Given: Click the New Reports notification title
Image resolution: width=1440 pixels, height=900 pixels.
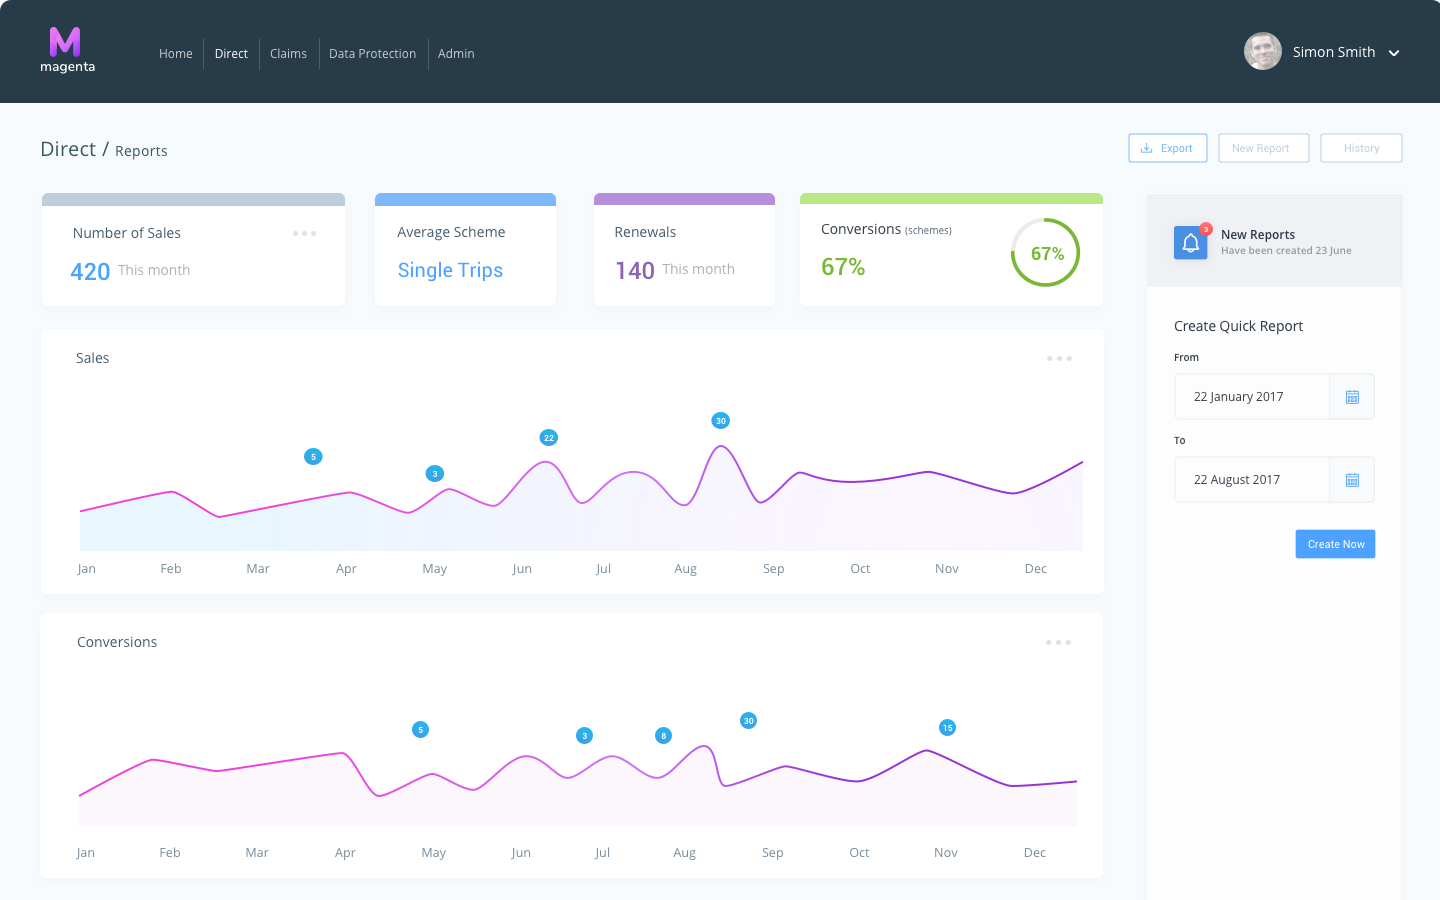Looking at the screenshot, I should point(1258,235).
